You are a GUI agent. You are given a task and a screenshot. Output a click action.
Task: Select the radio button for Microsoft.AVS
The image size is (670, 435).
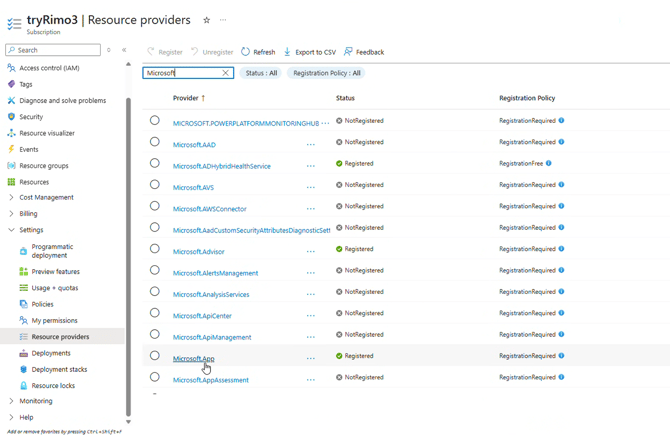click(x=155, y=185)
